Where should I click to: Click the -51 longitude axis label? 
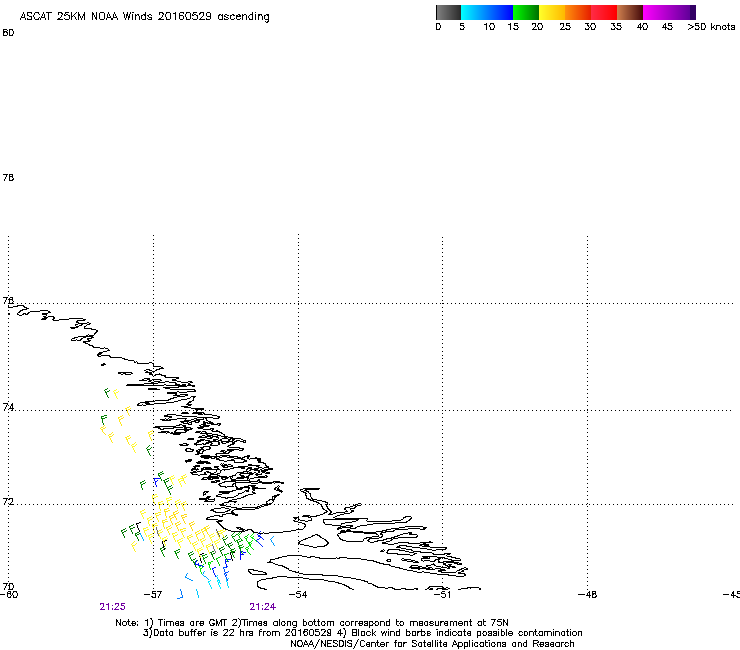click(442, 594)
